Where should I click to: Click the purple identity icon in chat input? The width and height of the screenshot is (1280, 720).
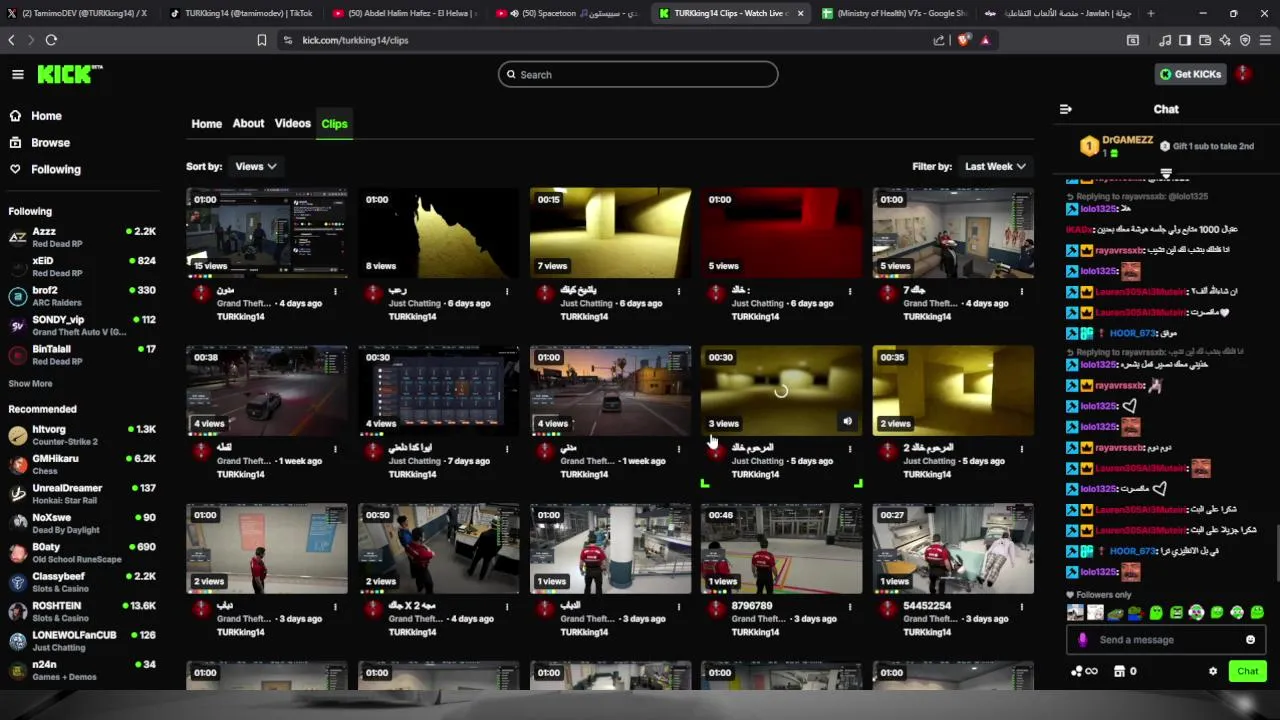coord(1083,640)
